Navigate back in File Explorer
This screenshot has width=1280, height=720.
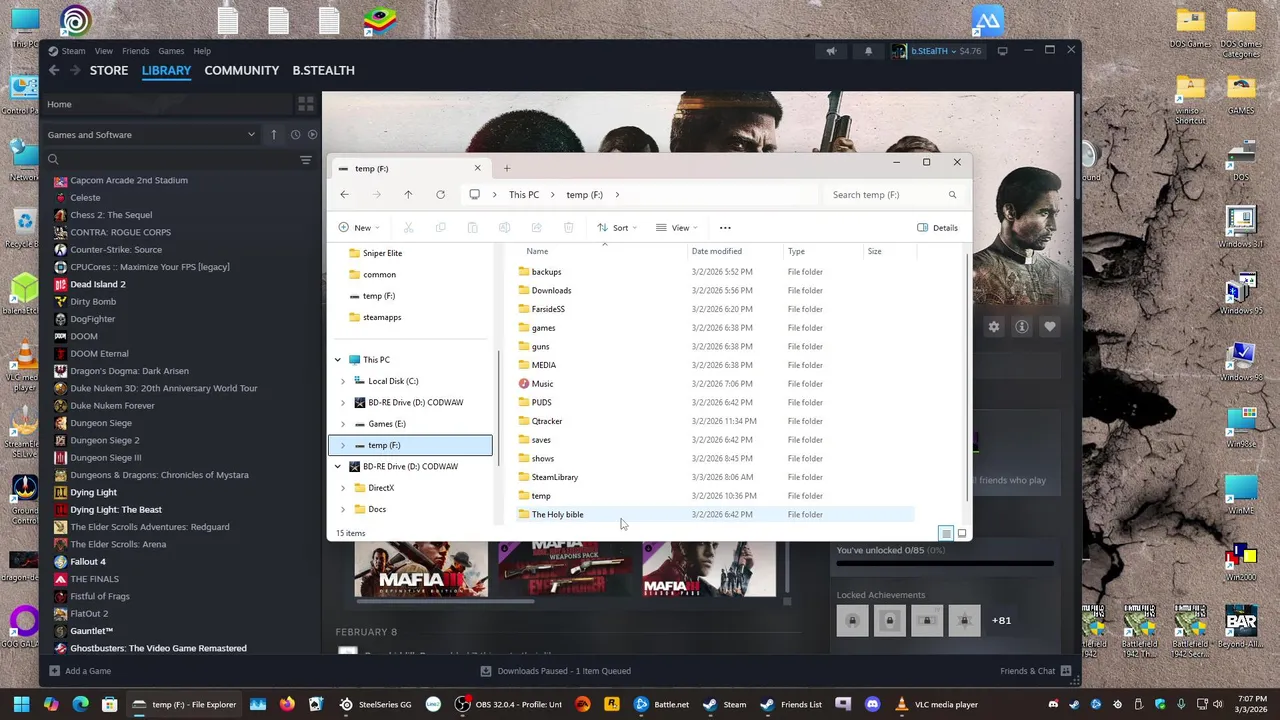tap(344, 195)
